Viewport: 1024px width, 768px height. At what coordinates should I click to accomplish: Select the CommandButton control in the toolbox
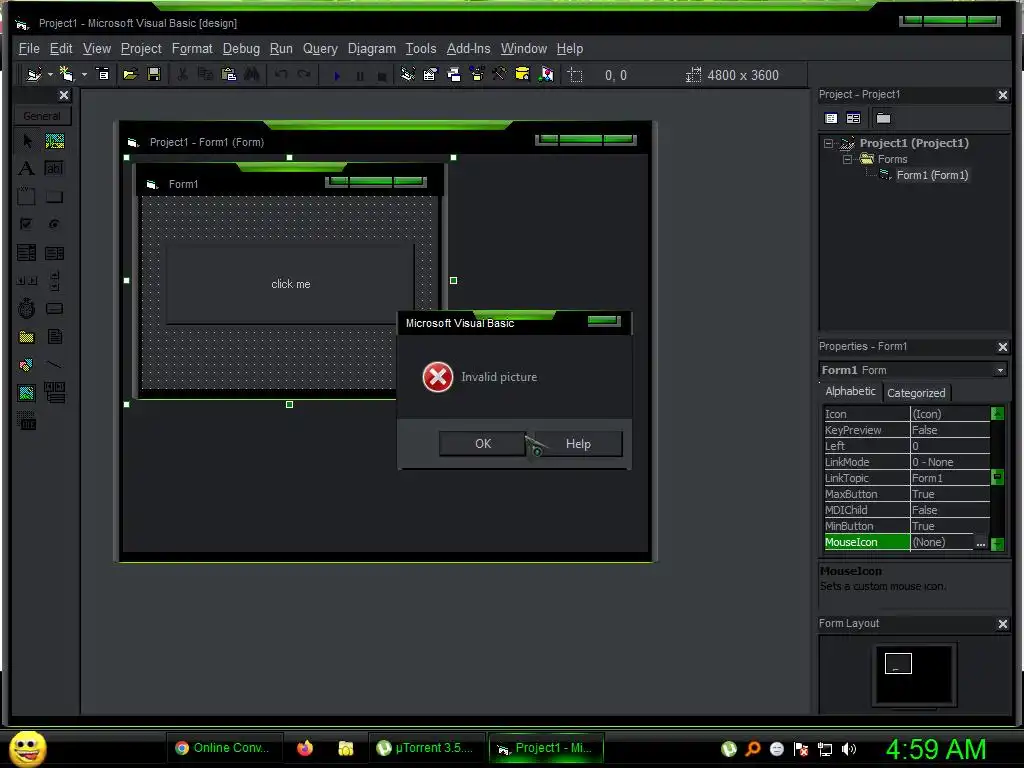click(55, 197)
